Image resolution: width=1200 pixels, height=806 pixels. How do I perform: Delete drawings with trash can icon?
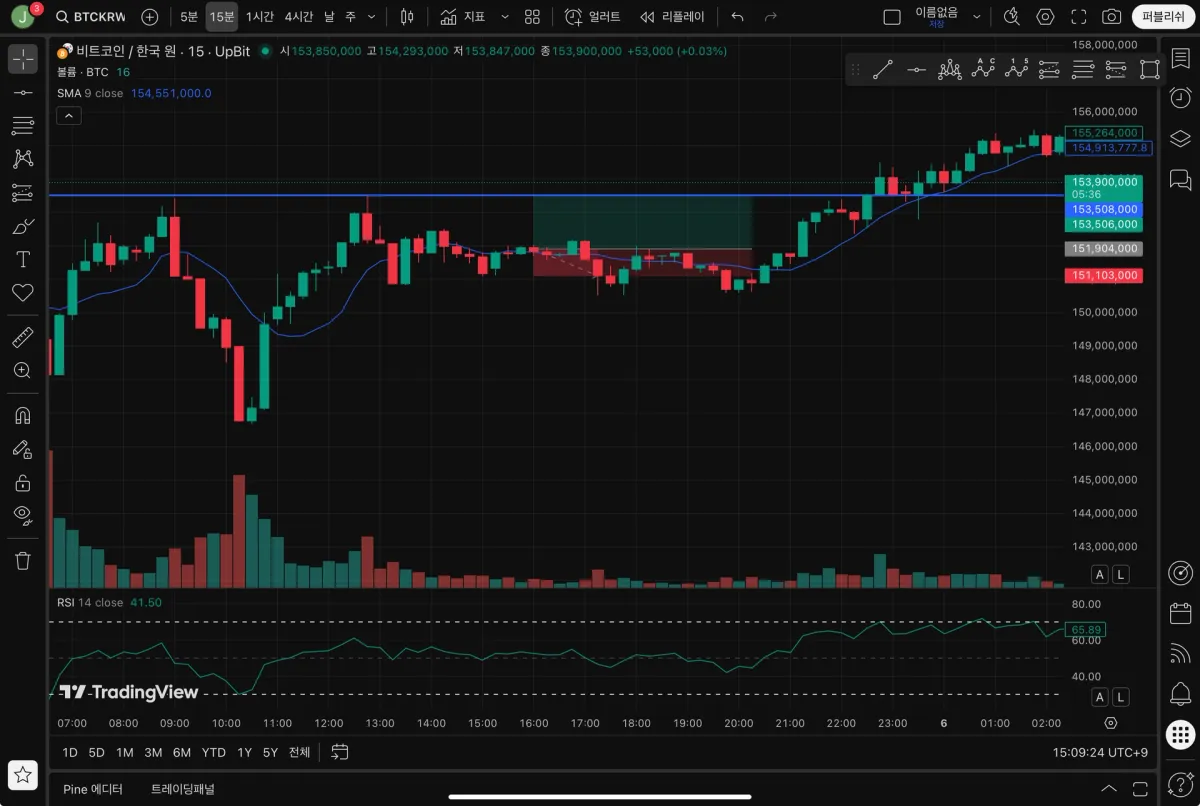[x=22, y=560]
